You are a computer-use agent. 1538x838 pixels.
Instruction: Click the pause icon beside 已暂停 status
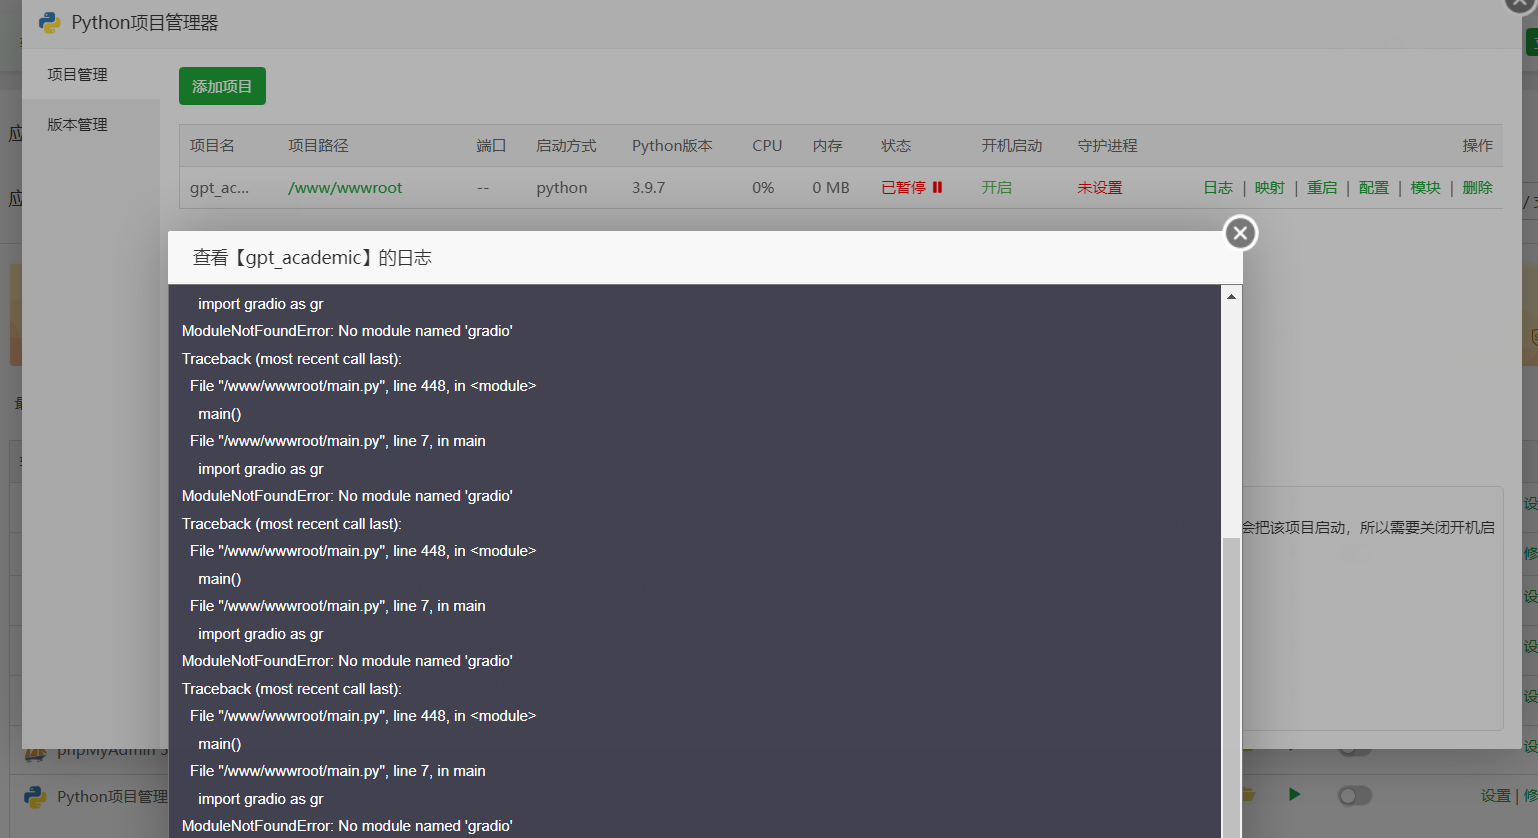[x=936, y=187]
